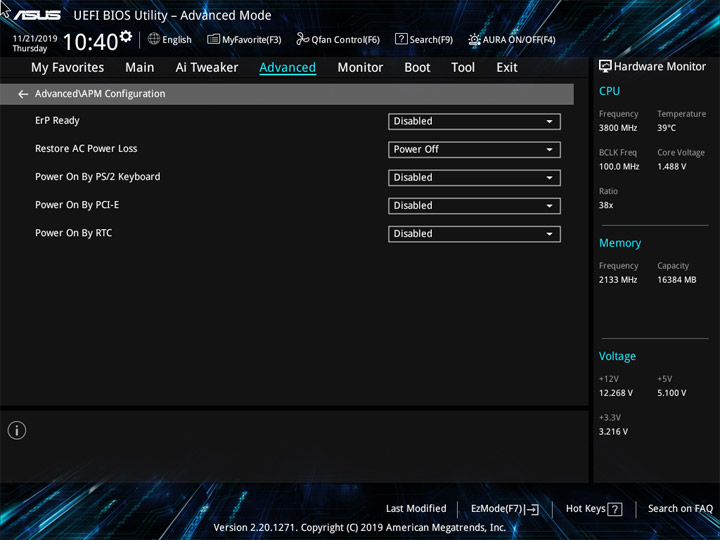Switch to the Exit tab
Image resolution: width=720 pixels, height=540 pixels.
(x=506, y=68)
